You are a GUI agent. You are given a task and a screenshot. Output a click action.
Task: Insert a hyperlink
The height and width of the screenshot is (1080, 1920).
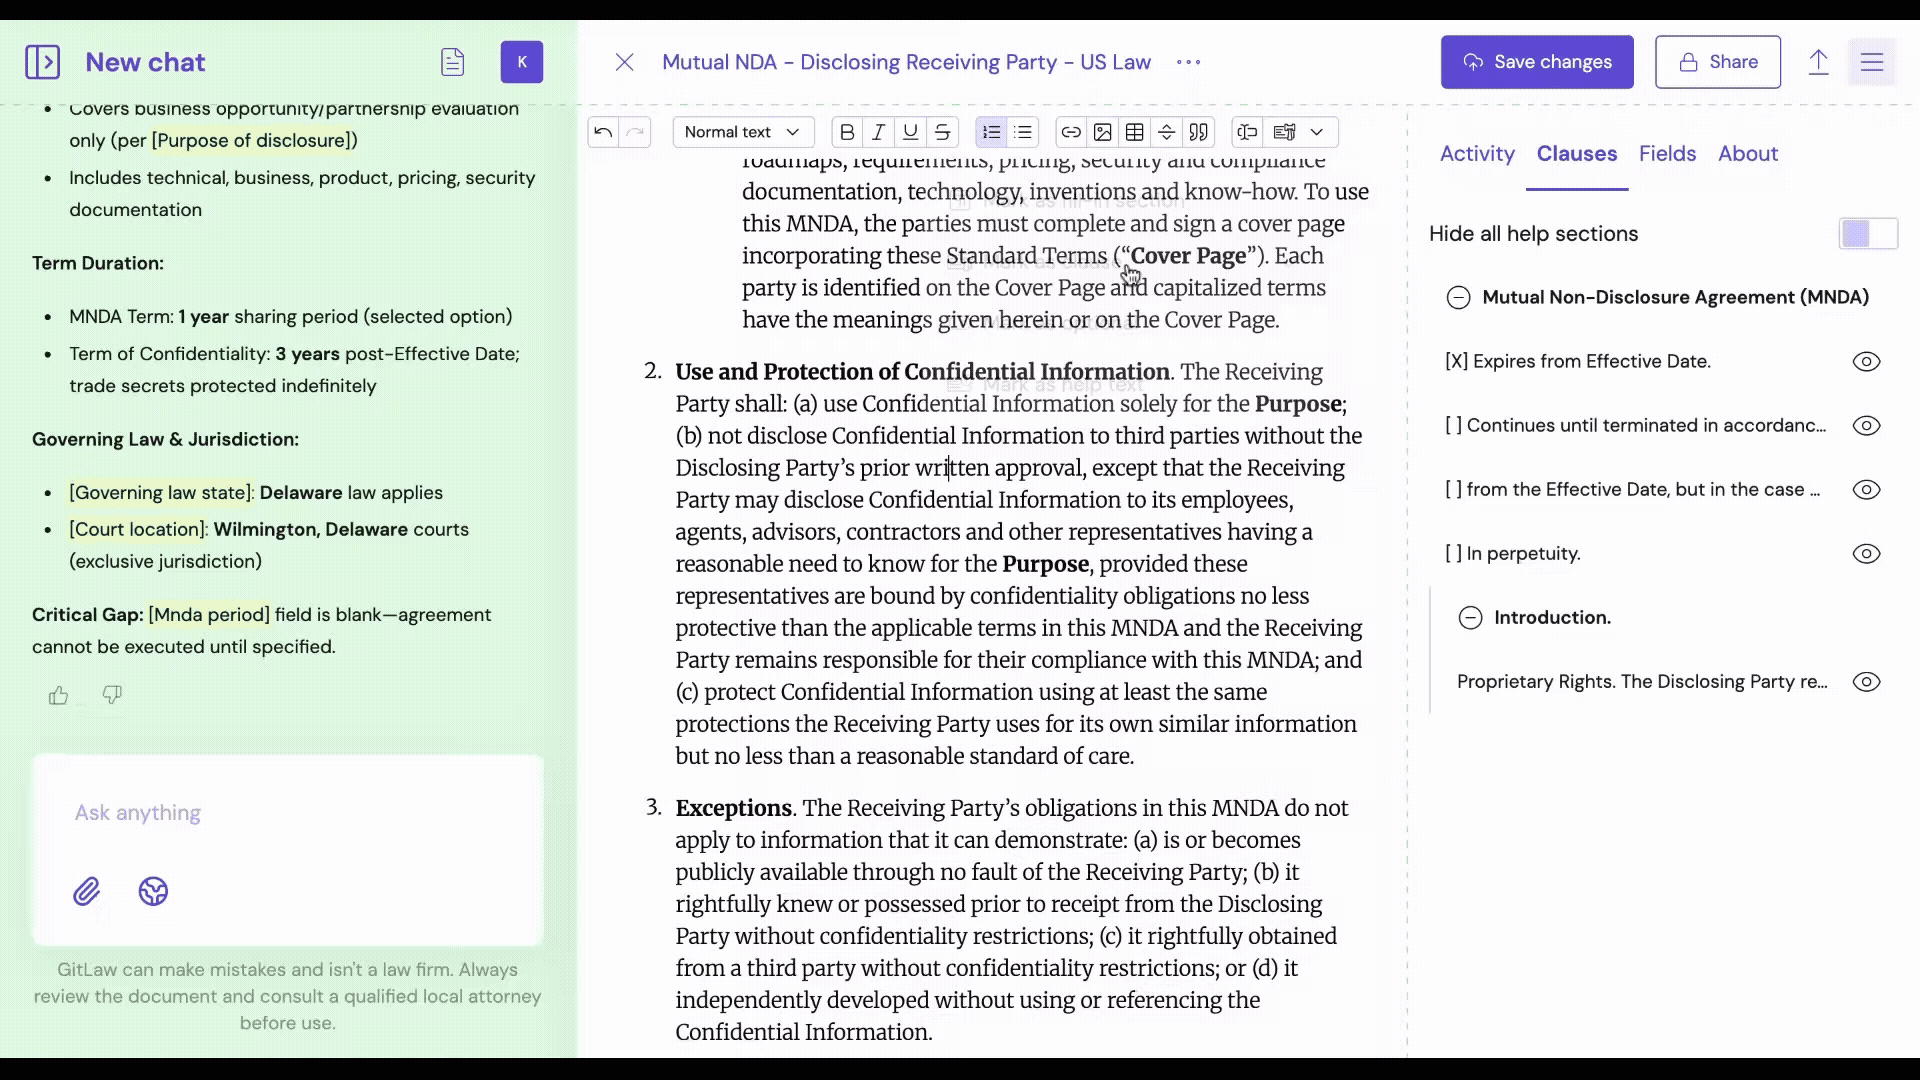click(x=1070, y=132)
